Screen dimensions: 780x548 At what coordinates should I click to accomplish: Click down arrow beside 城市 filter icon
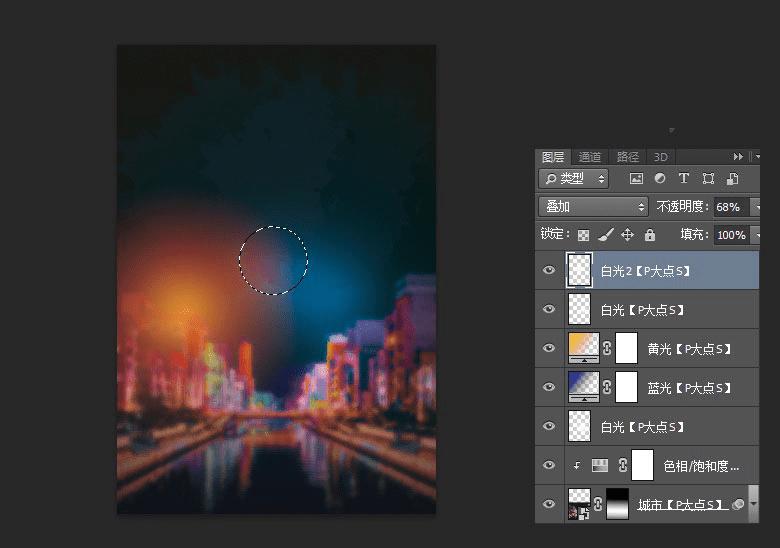(x=753, y=504)
